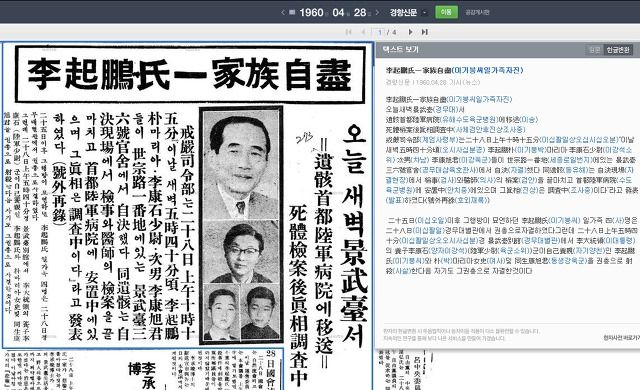
Task: Go to next date with right chevron
Action: 378,13
